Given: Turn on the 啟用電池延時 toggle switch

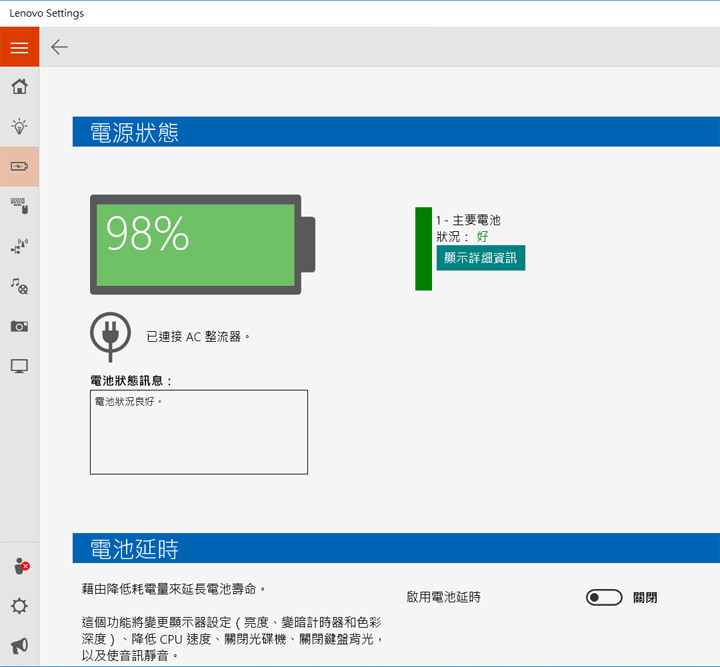Looking at the screenshot, I should (604, 598).
